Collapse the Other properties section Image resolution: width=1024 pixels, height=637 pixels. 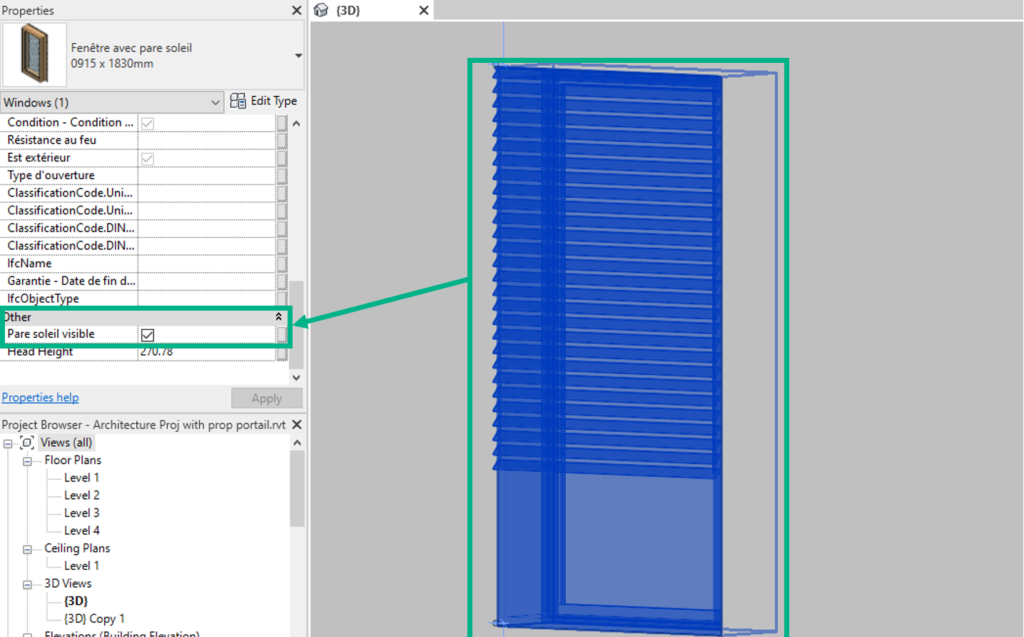coord(278,317)
